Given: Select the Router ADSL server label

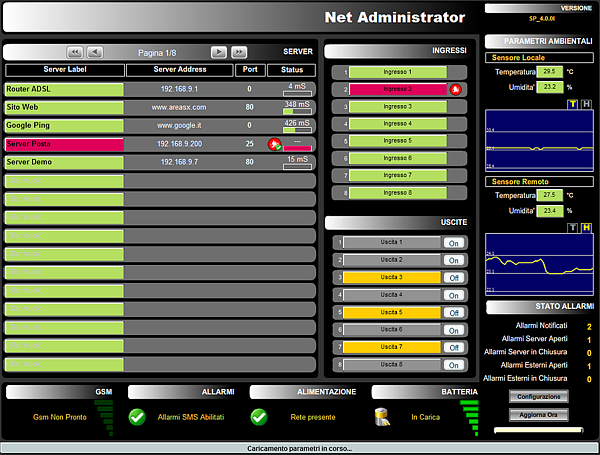Looking at the screenshot, I should tap(64, 89).
